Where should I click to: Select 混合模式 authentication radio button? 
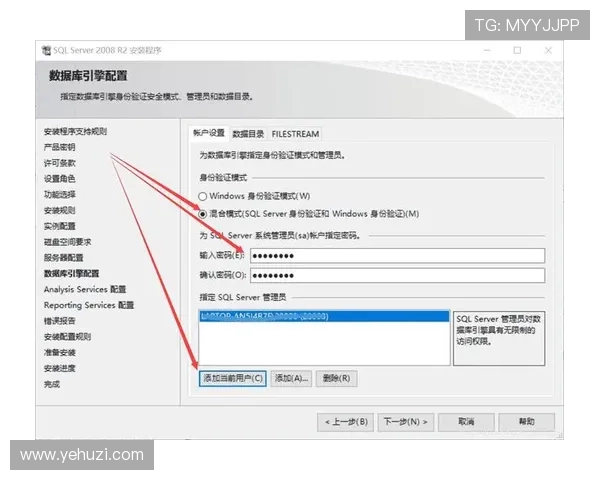click(x=202, y=214)
